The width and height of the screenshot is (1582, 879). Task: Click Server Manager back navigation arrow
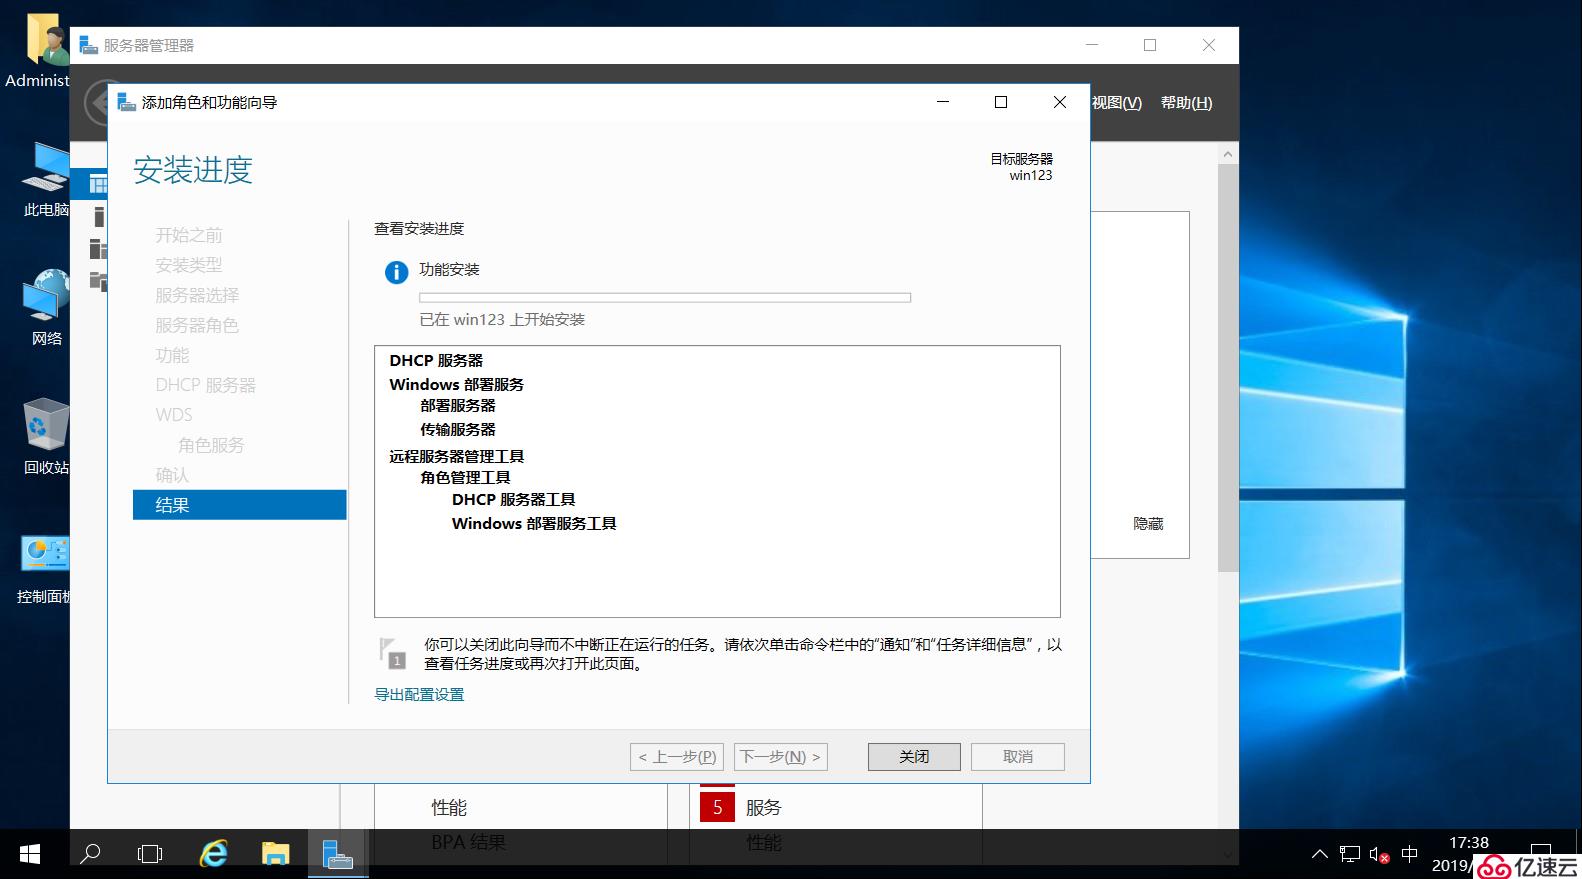tap(96, 102)
